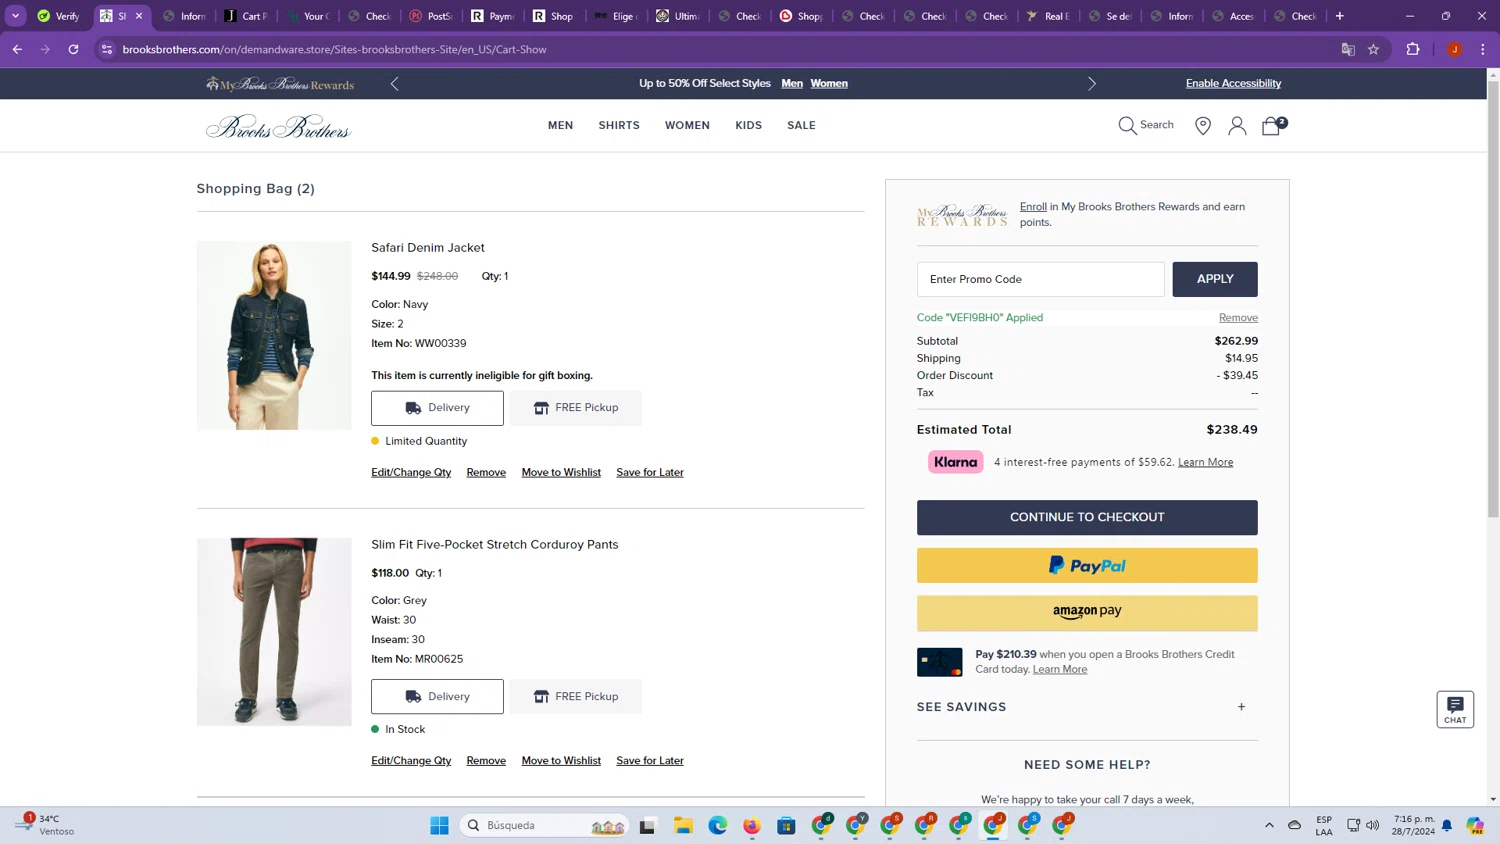The height and width of the screenshot is (844, 1500).
Task: Open File Explorer from the taskbar
Action: point(683,825)
